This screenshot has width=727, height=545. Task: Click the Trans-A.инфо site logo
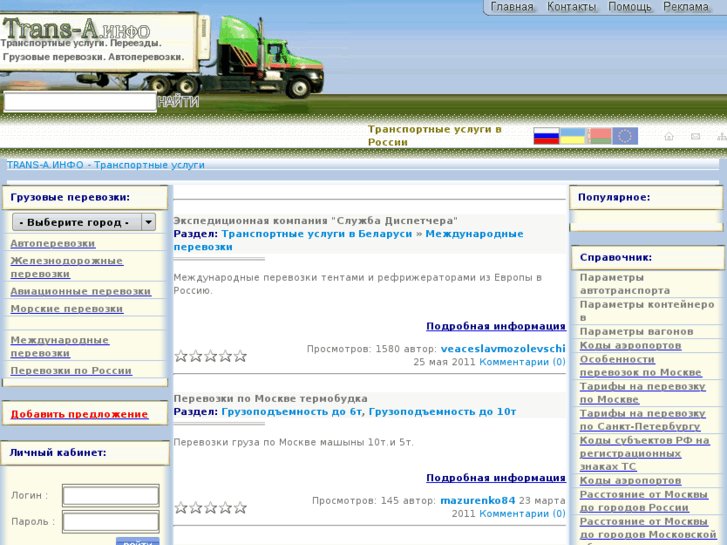tap(77, 29)
